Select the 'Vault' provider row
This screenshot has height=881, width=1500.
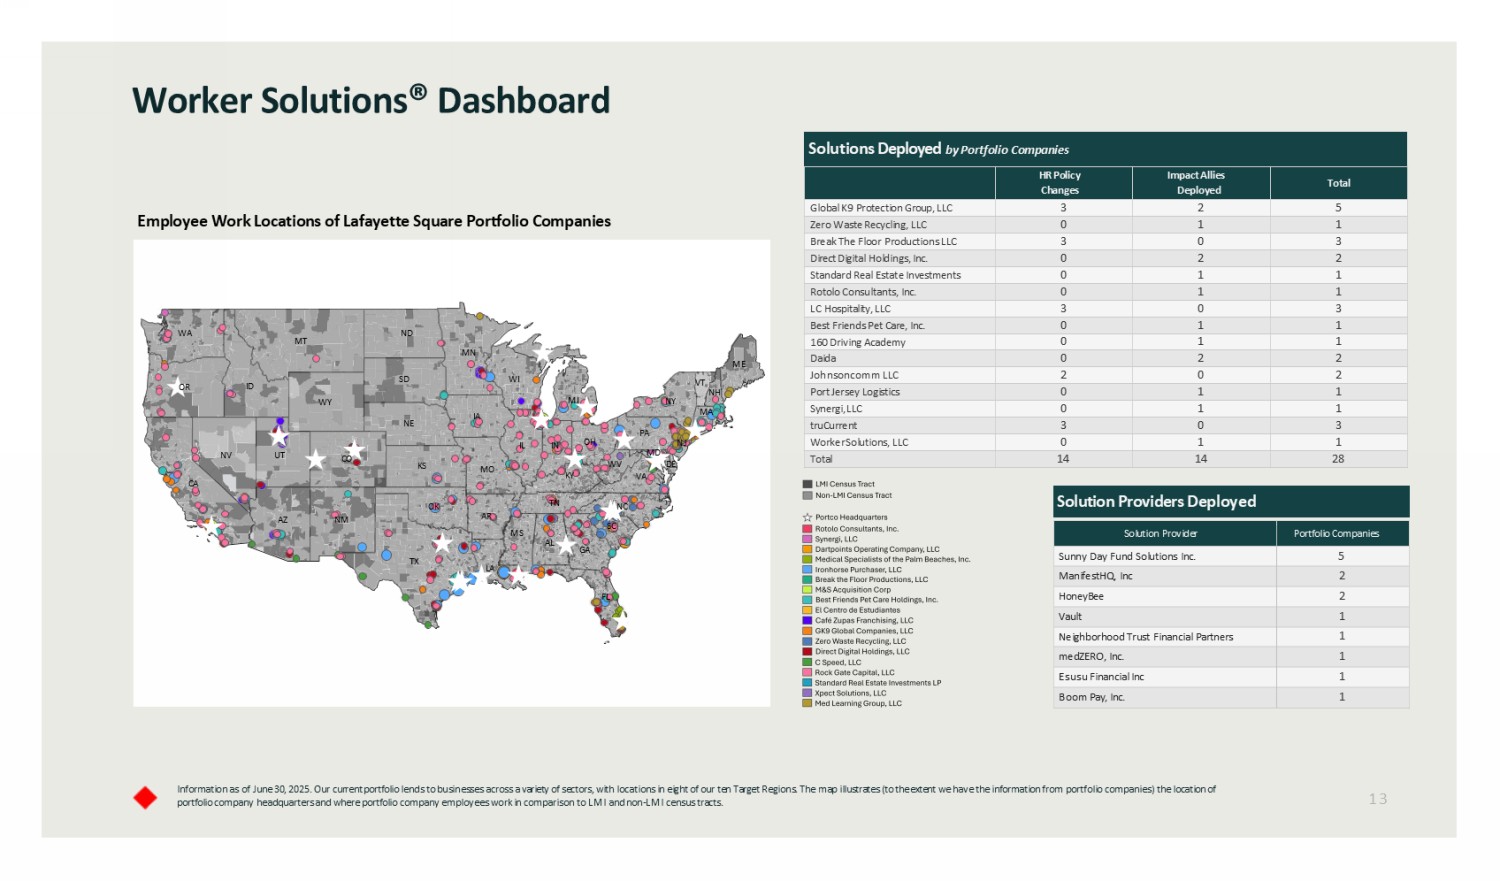[x=1231, y=616]
